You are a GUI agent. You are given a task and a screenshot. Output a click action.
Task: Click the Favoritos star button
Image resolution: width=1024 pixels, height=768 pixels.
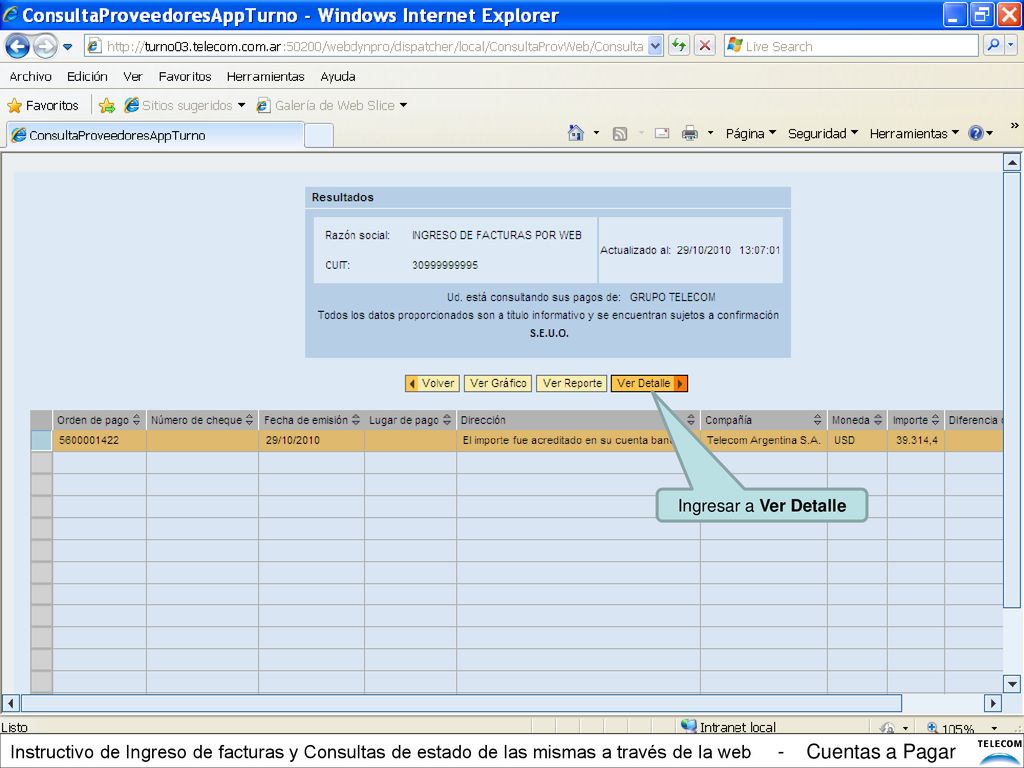[42, 105]
